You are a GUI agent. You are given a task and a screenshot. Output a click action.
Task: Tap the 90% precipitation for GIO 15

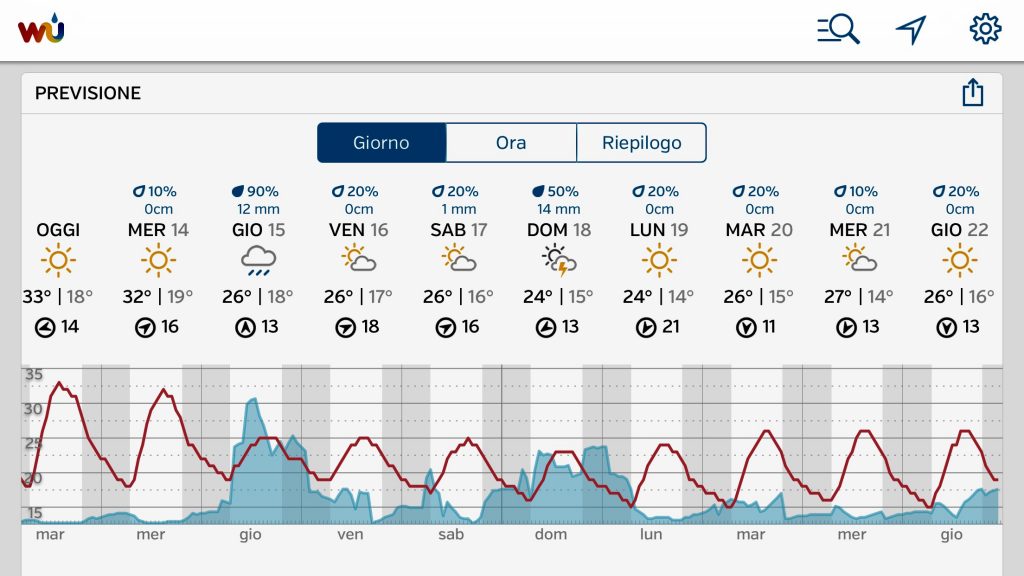pyautogui.click(x=255, y=191)
